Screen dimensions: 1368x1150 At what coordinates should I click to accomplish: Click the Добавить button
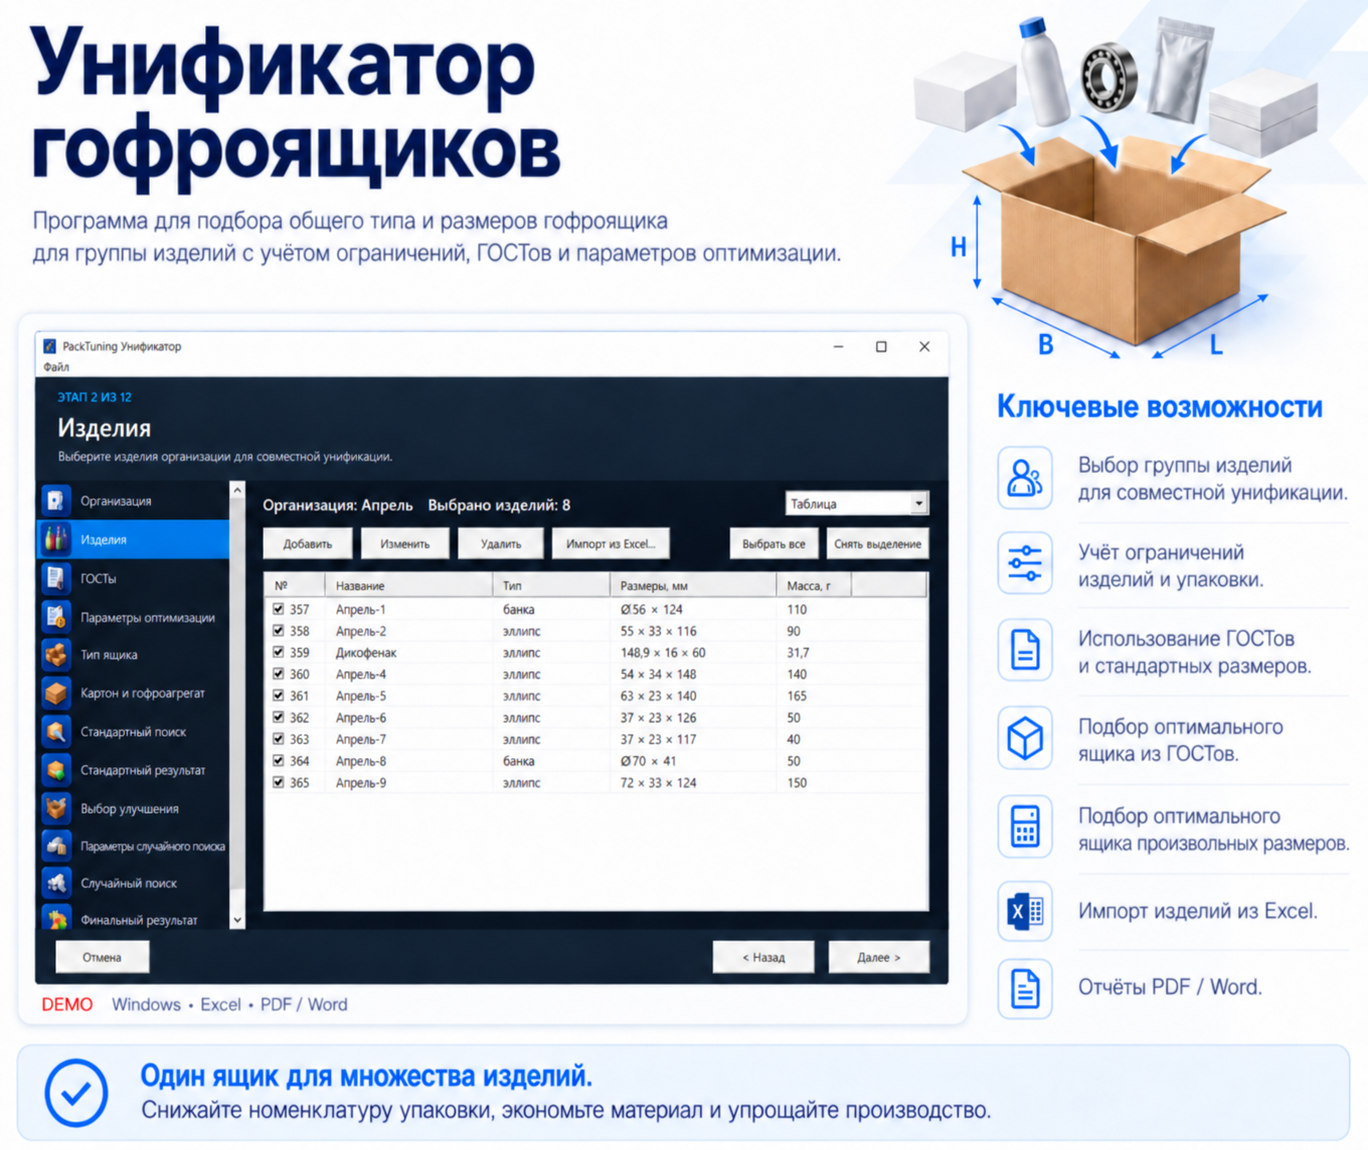(308, 544)
